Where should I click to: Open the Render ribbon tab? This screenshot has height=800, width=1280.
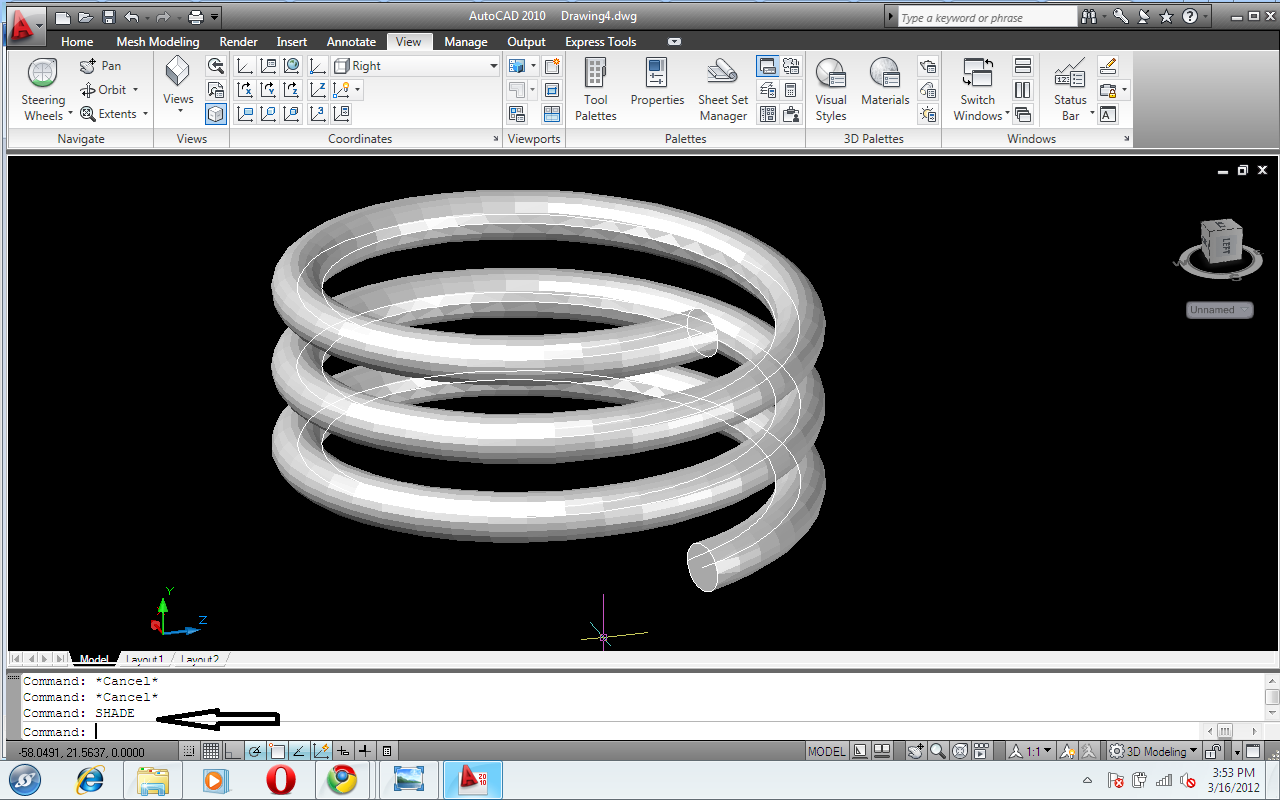point(238,41)
